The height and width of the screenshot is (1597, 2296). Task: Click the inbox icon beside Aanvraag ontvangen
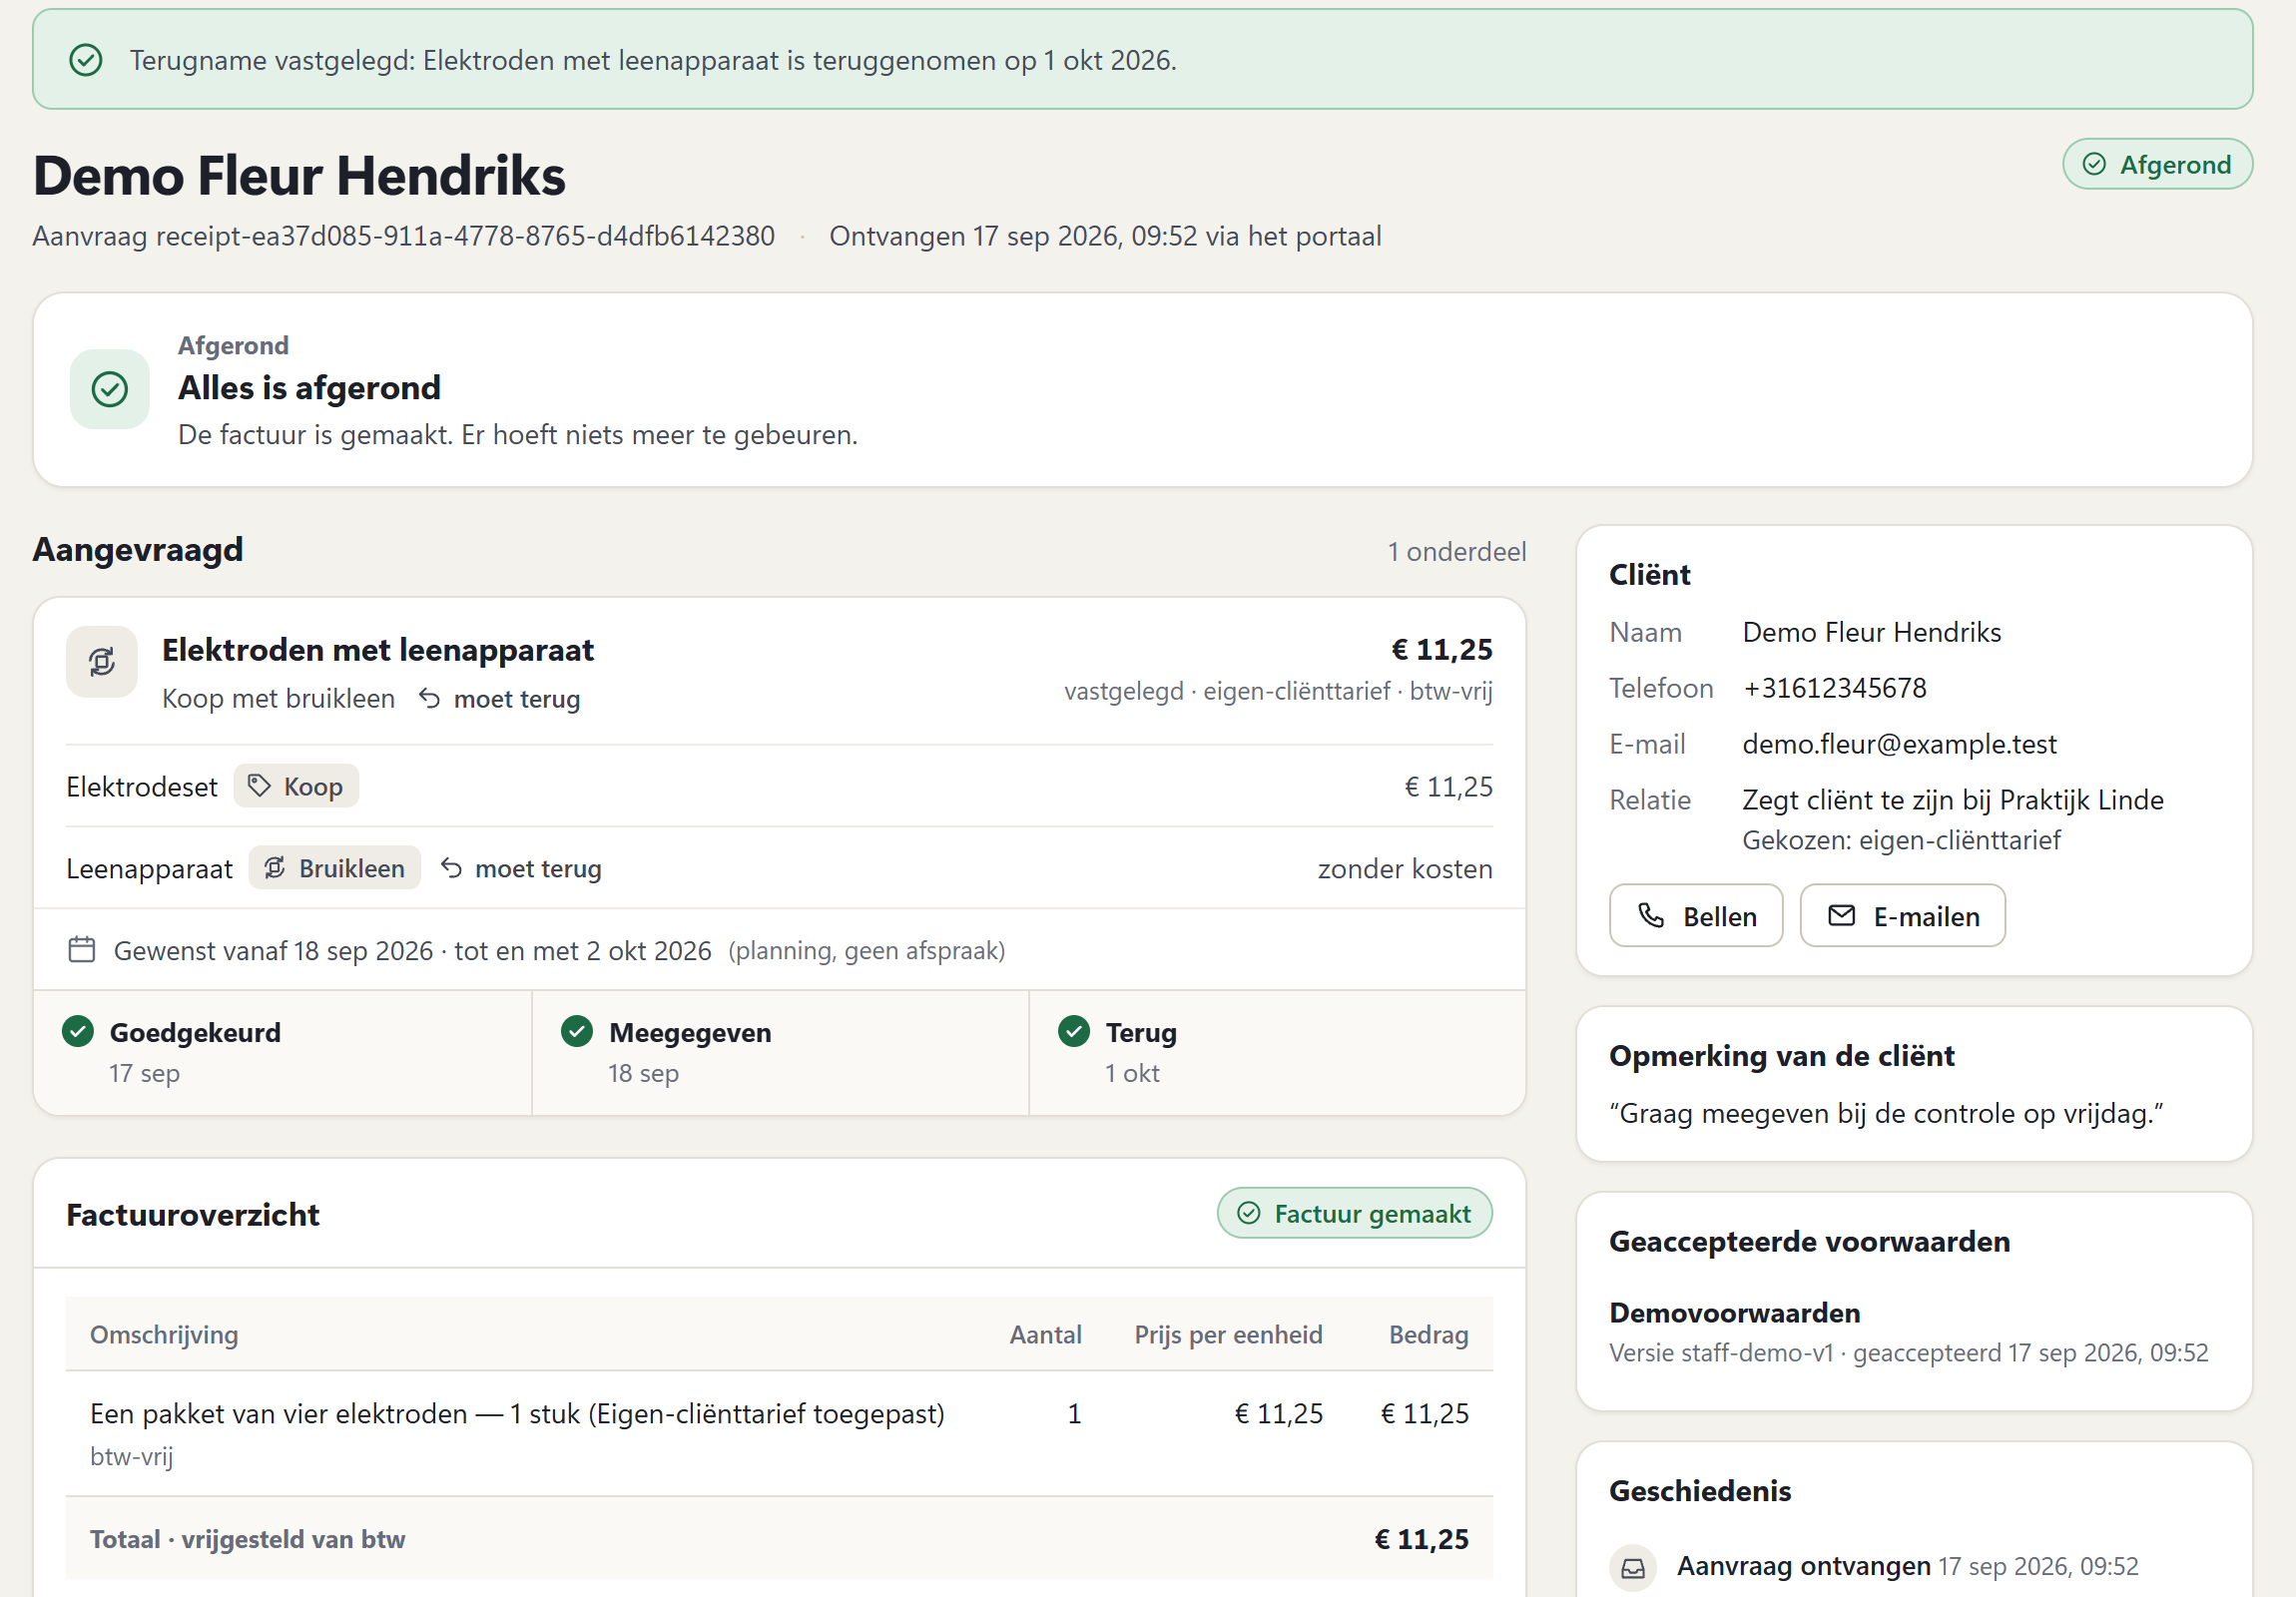1633,1567
